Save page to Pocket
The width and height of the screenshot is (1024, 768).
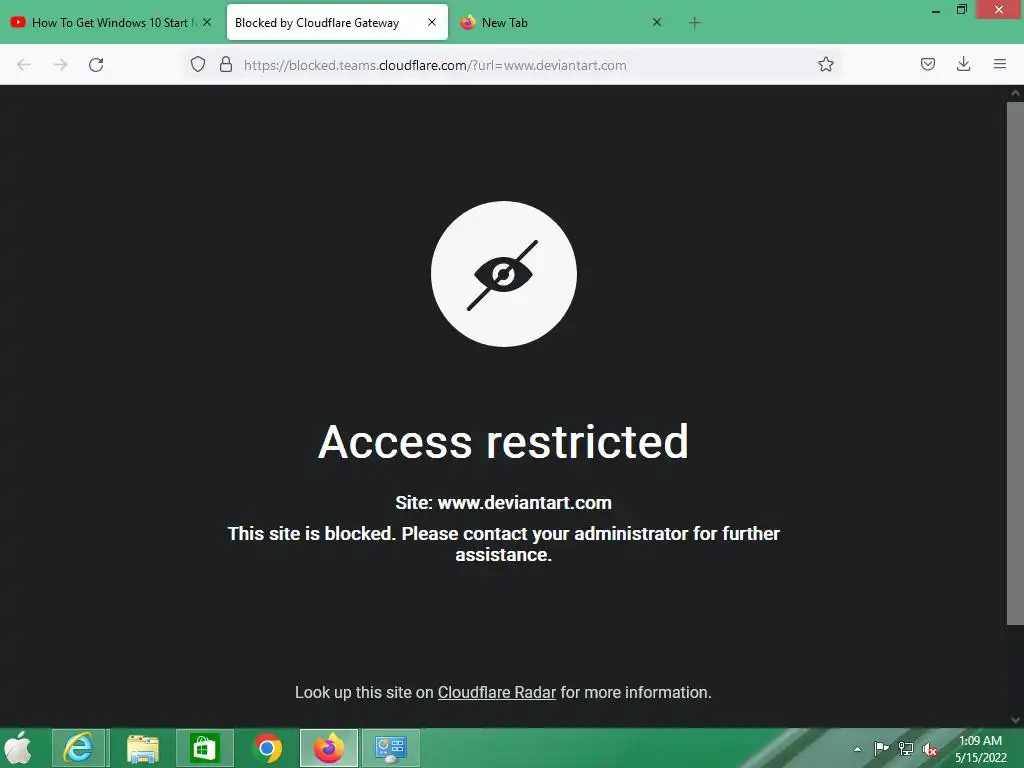[x=927, y=64]
